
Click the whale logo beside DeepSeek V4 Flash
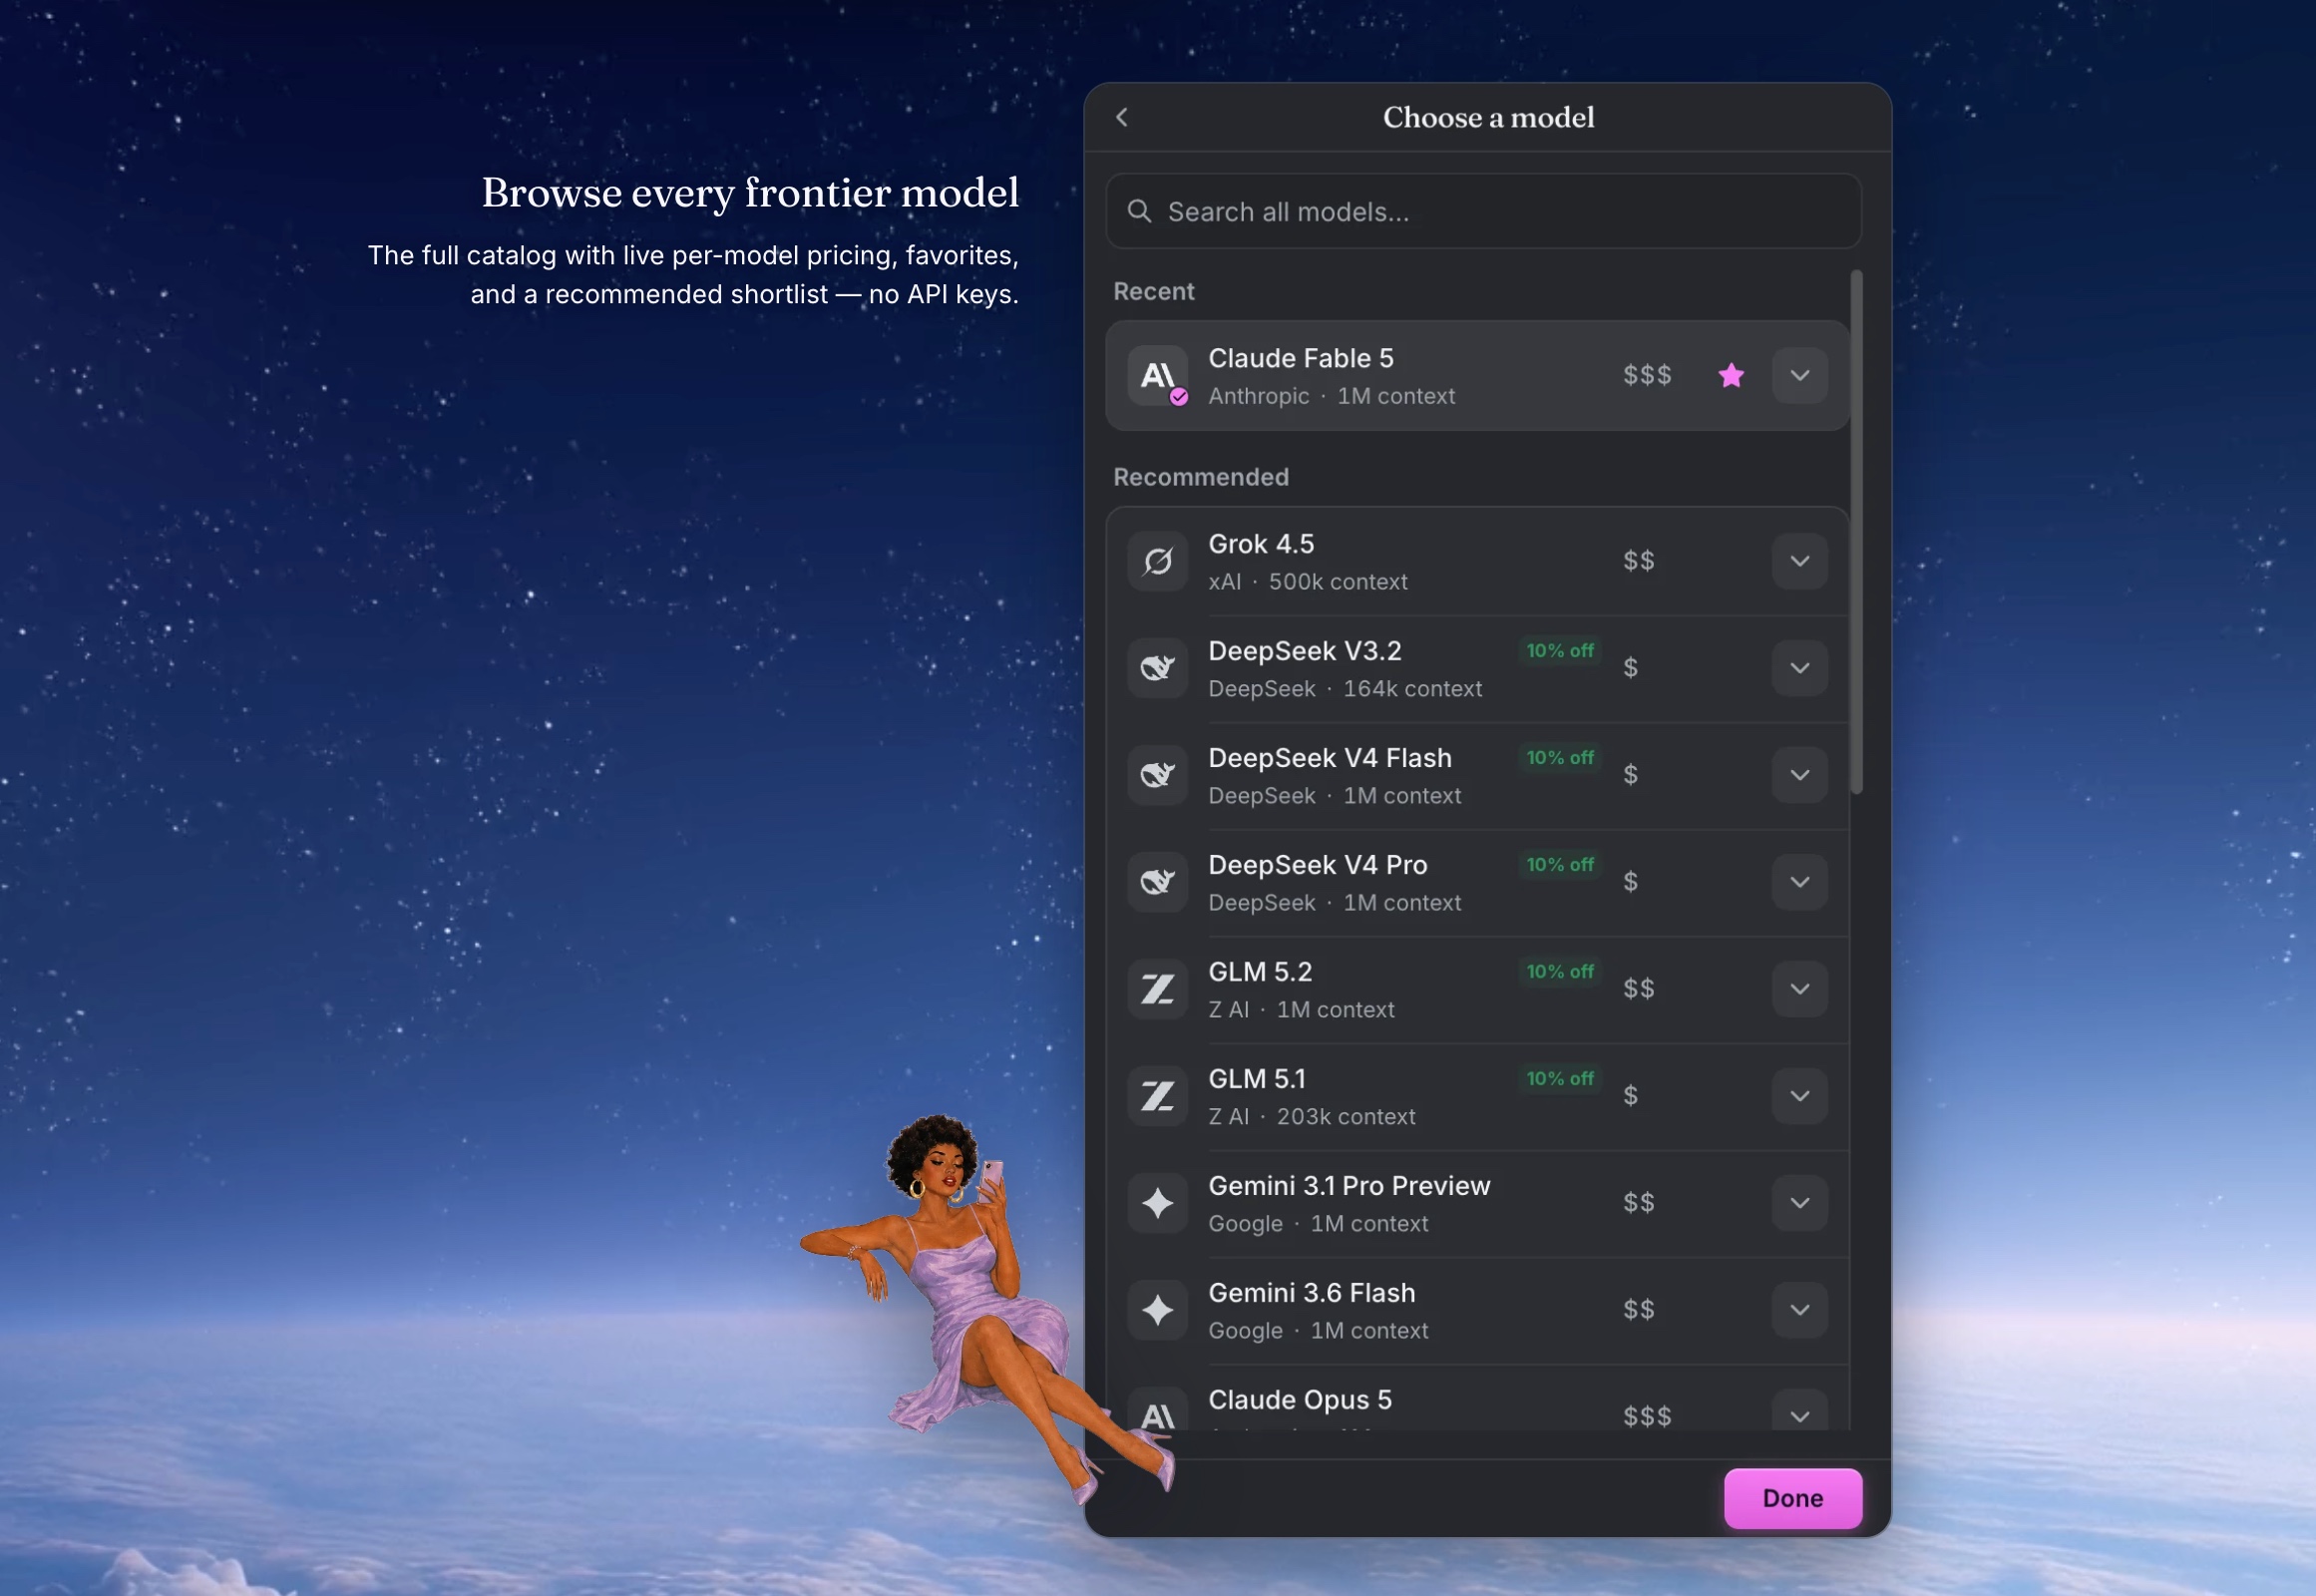(1157, 775)
